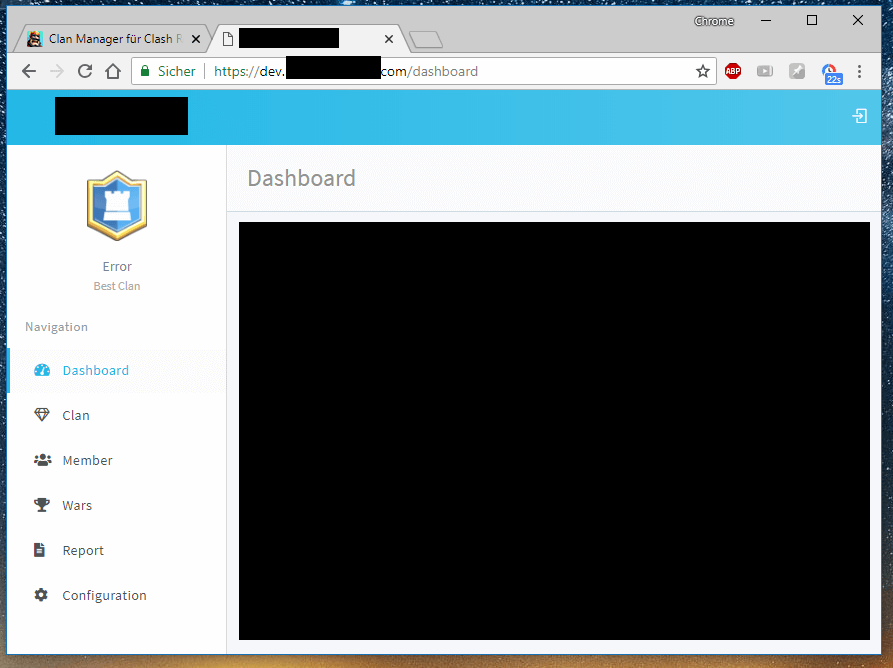Viewport: 893px width, 668px height.
Task: Click the Report document icon
Action: pos(40,550)
